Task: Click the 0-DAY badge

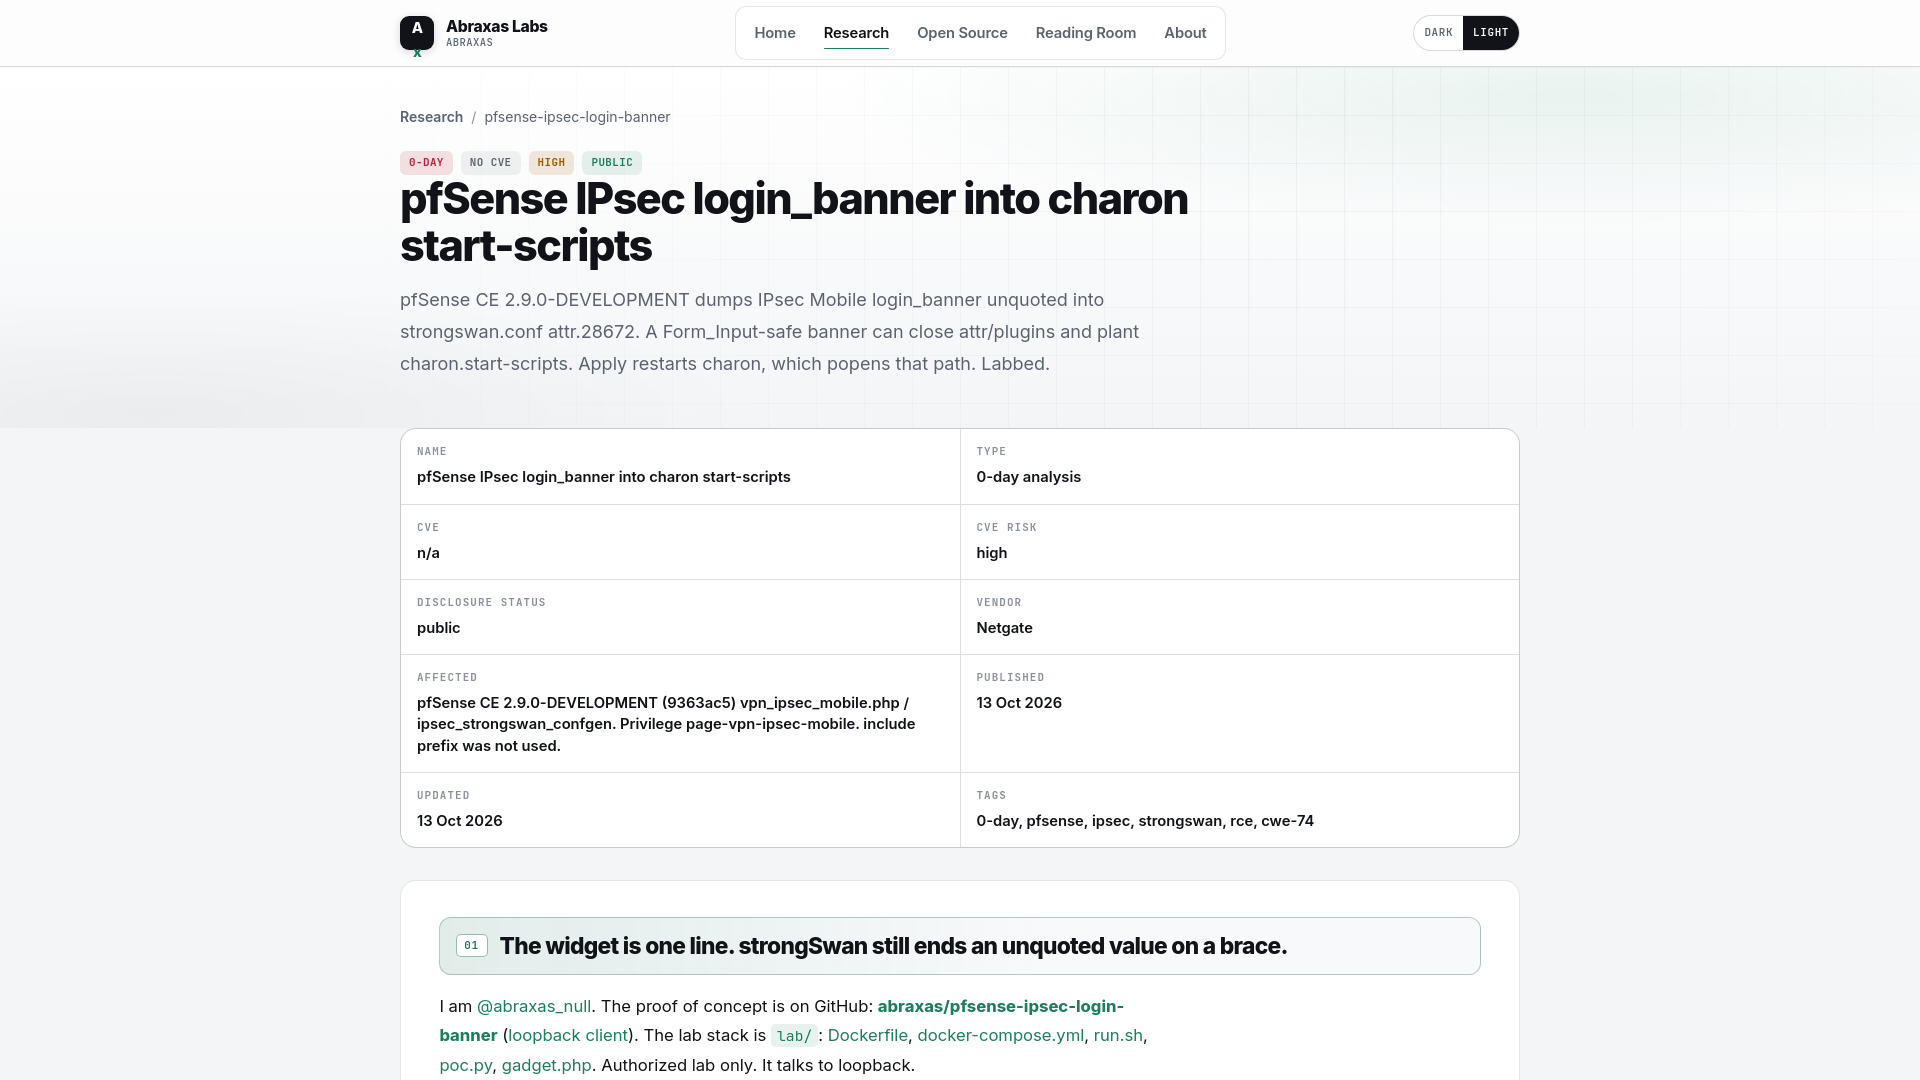Action: [x=426, y=162]
